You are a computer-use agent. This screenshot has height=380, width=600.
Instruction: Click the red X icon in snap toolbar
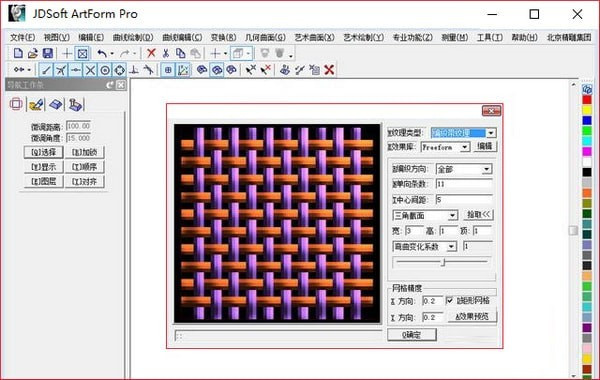click(329, 70)
